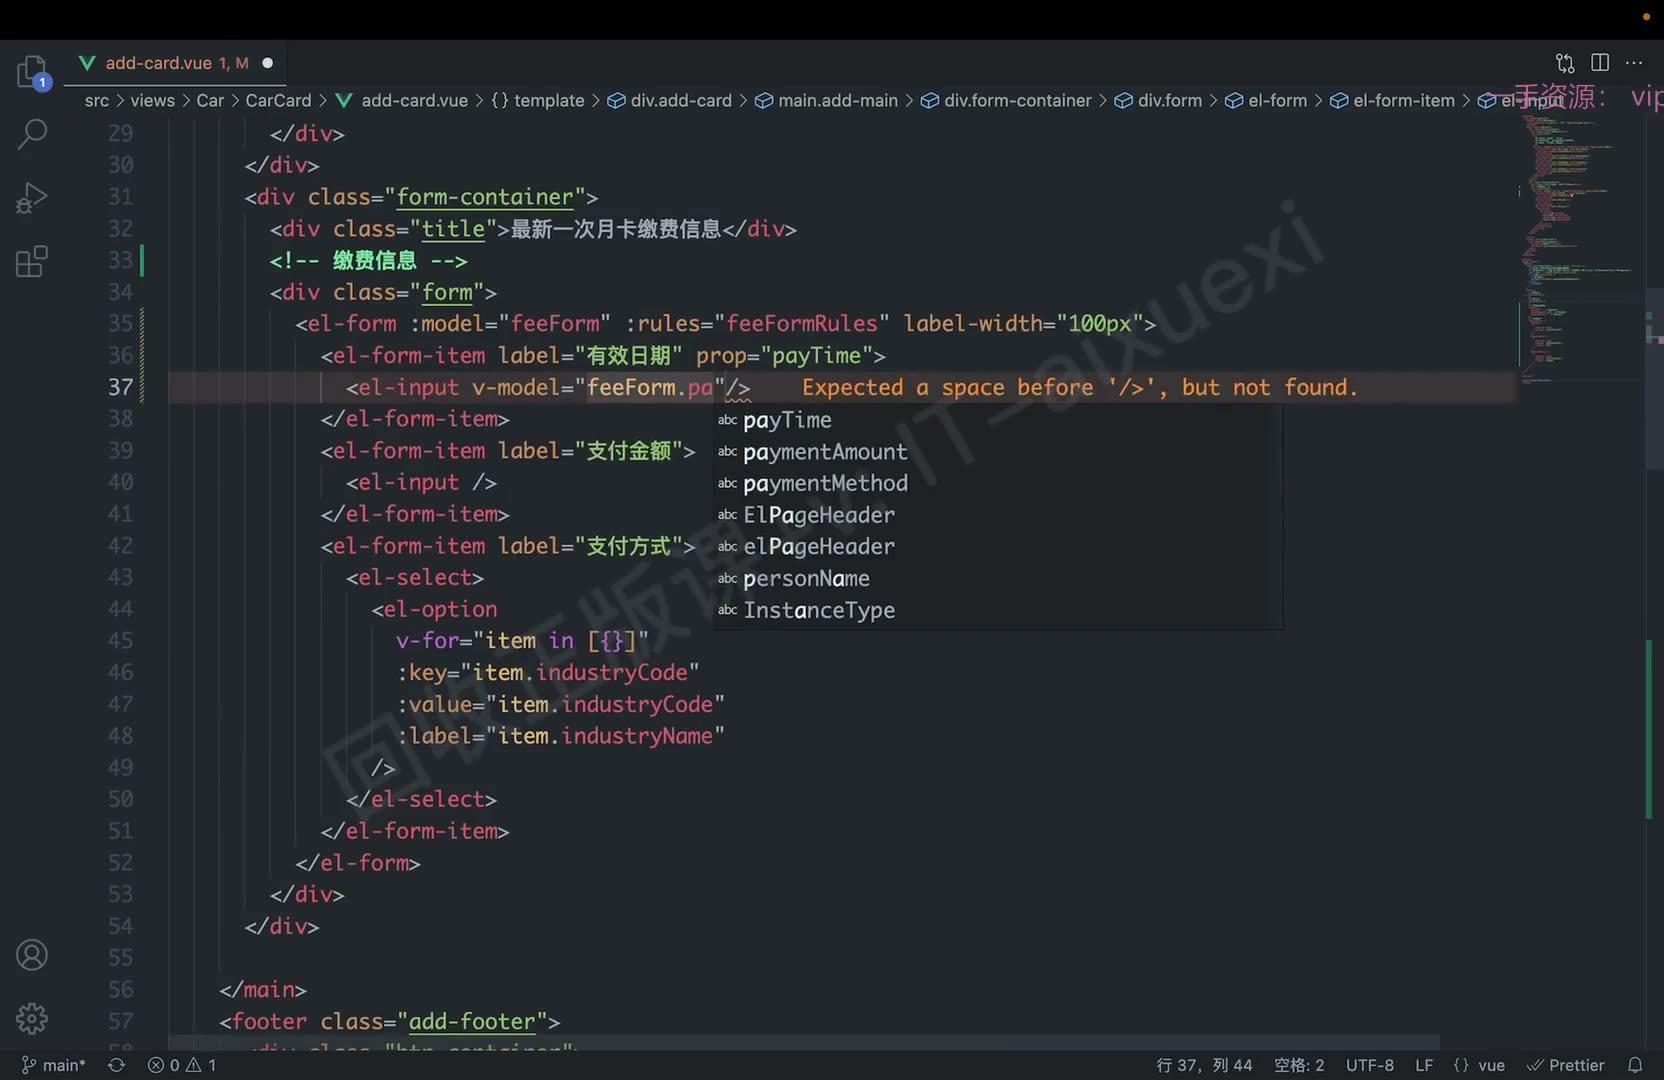
Task: Open the div.form-container breadcrumb
Action: 1006,100
